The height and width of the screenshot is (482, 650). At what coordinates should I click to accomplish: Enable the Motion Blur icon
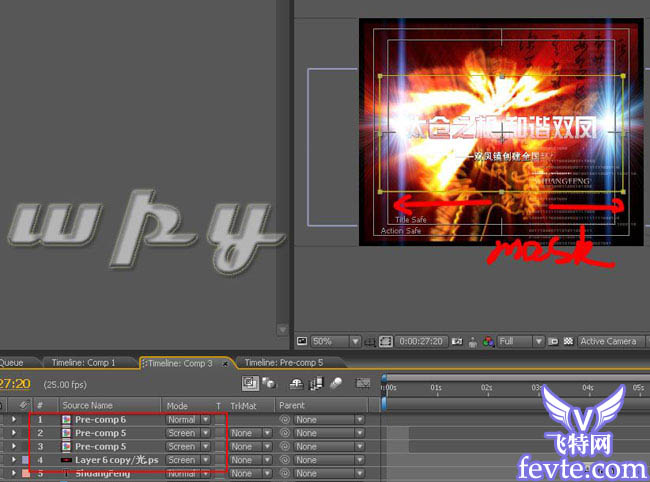(x=336, y=384)
